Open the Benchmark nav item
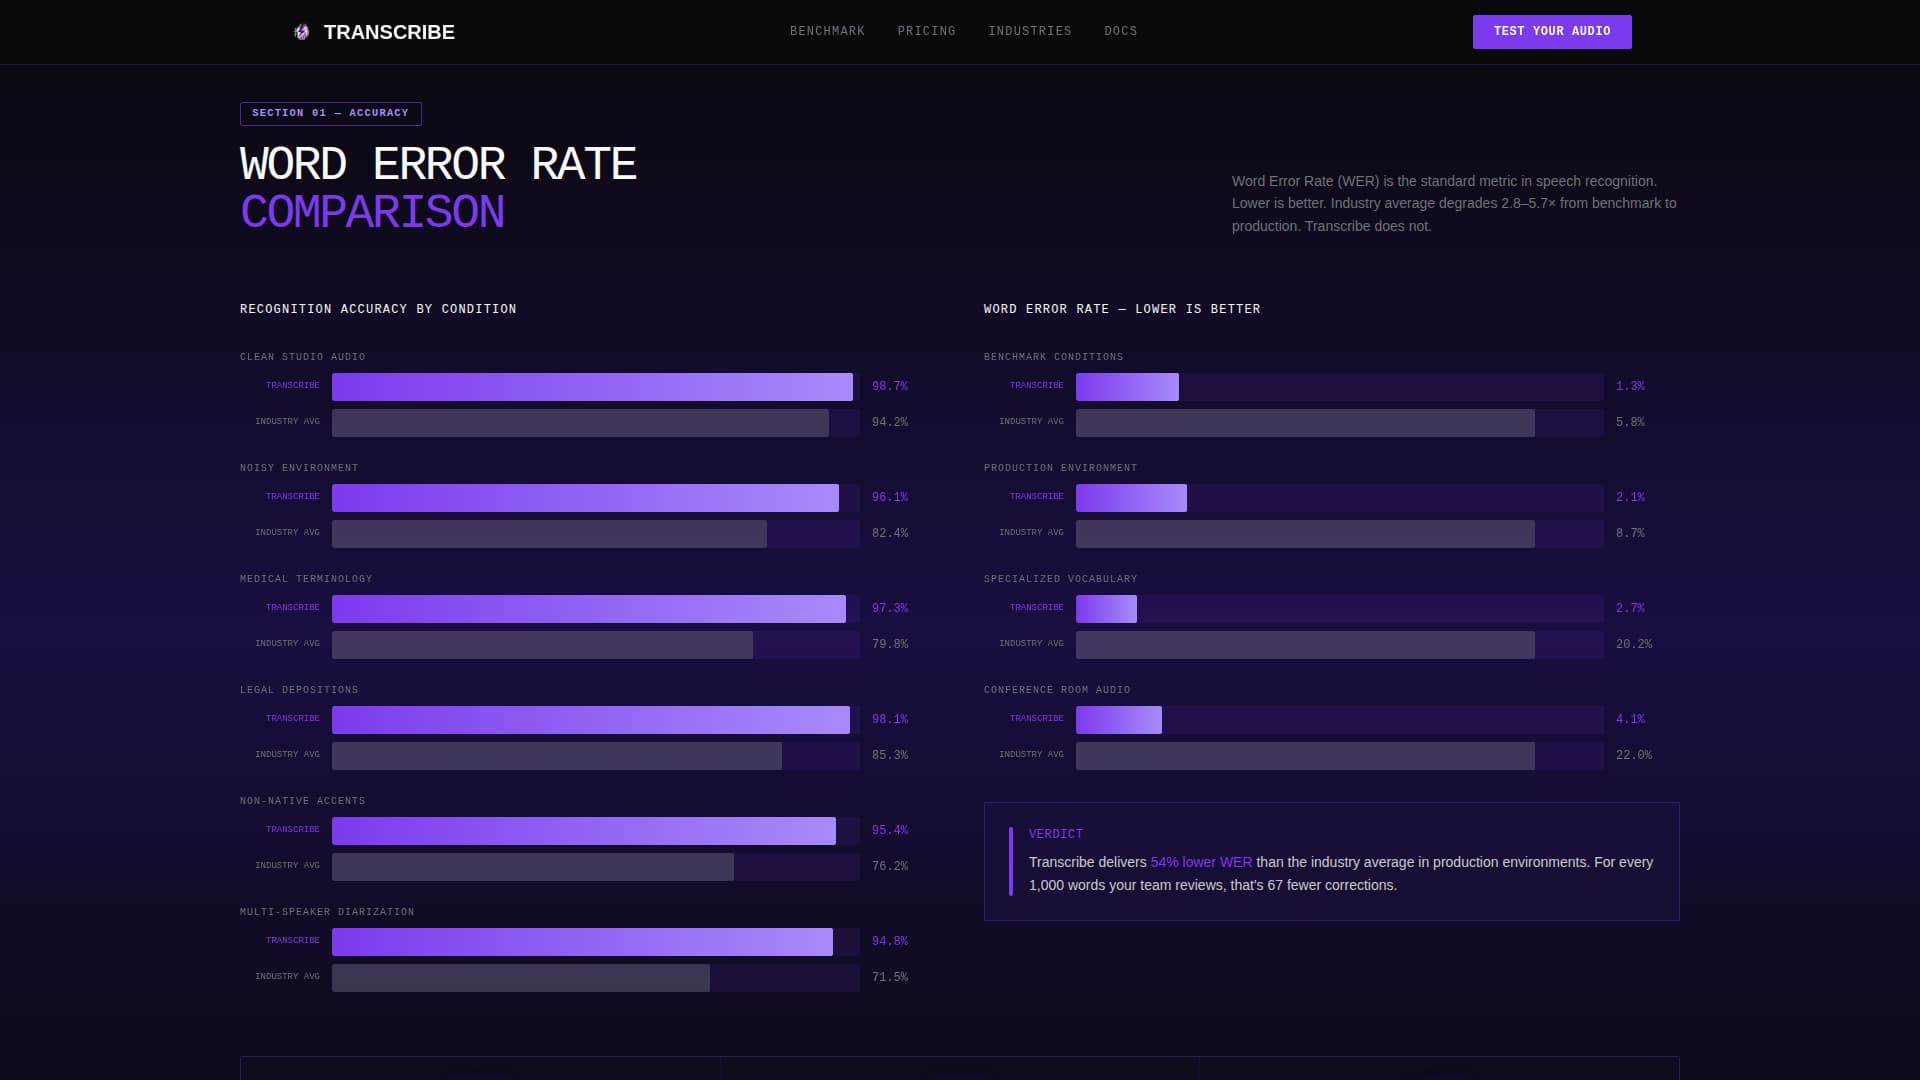This screenshot has width=1920, height=1080. tap(827, 31)
